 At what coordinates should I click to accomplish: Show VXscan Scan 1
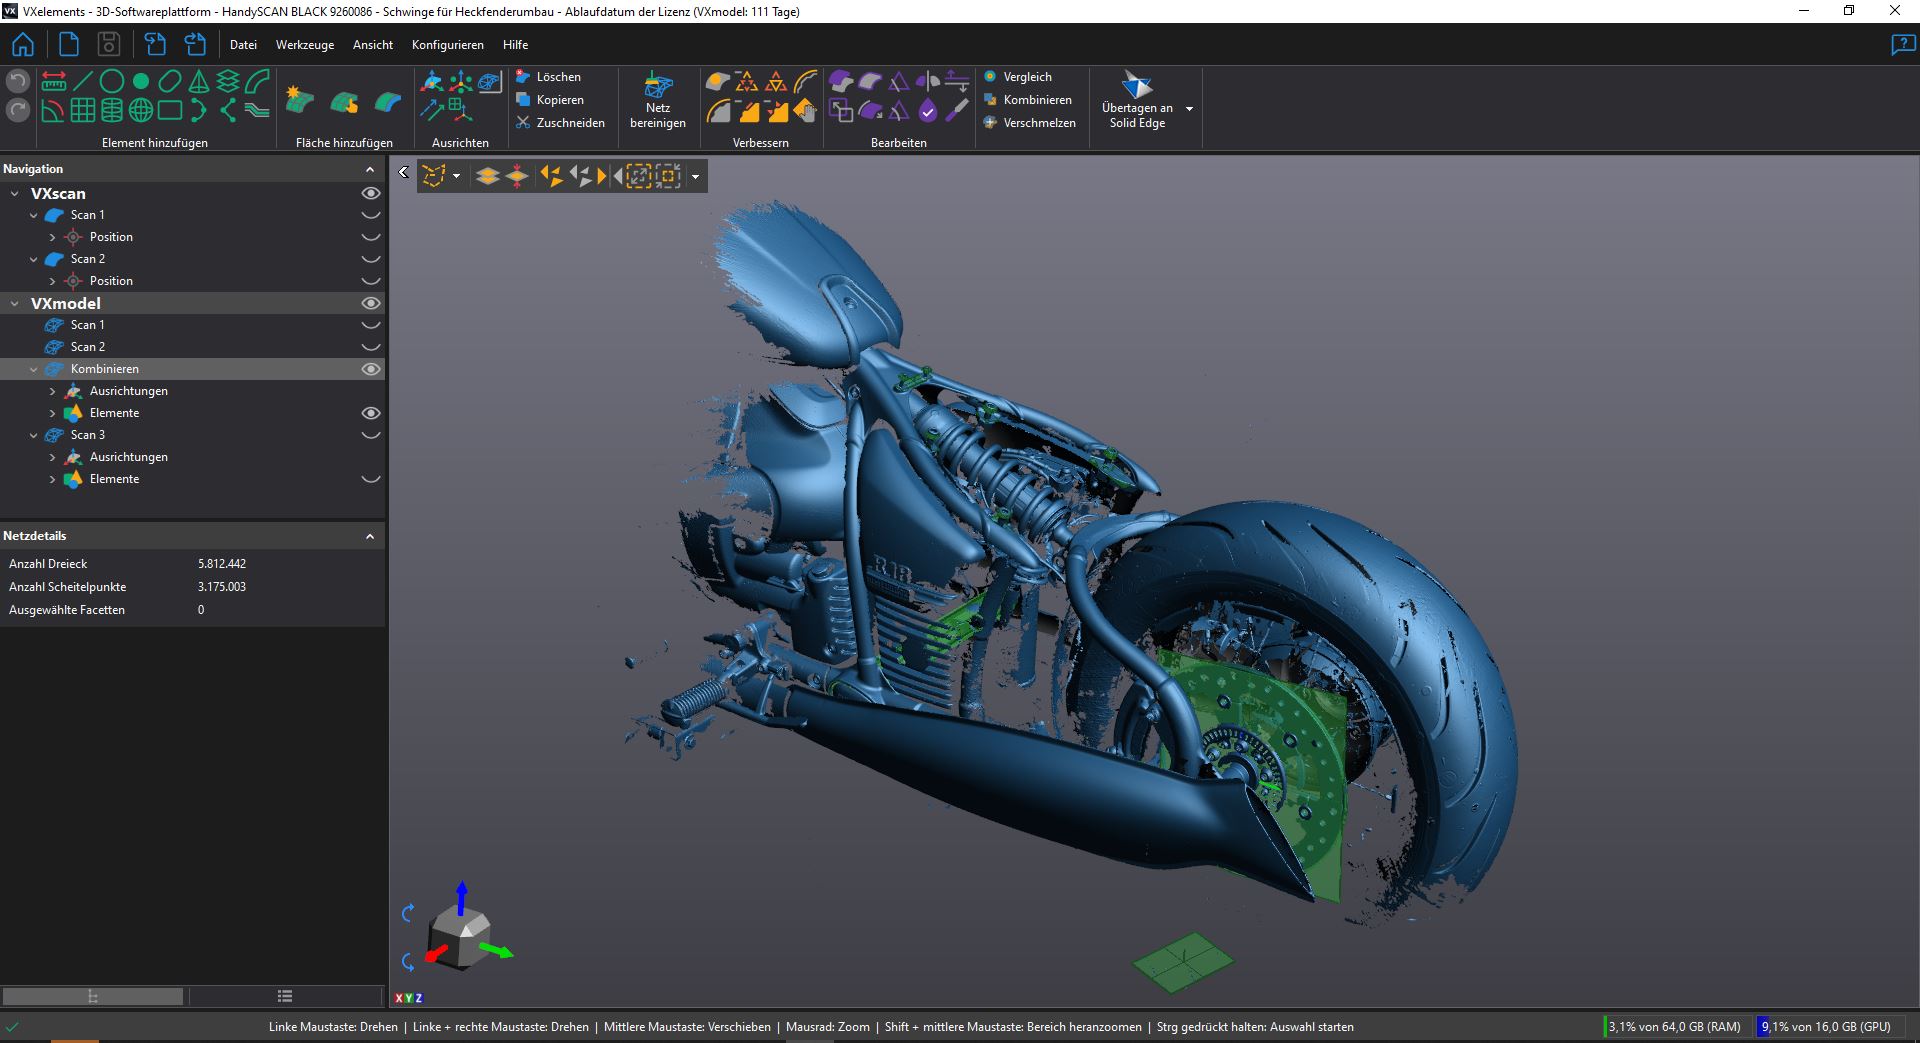click(x=370, y=215)
